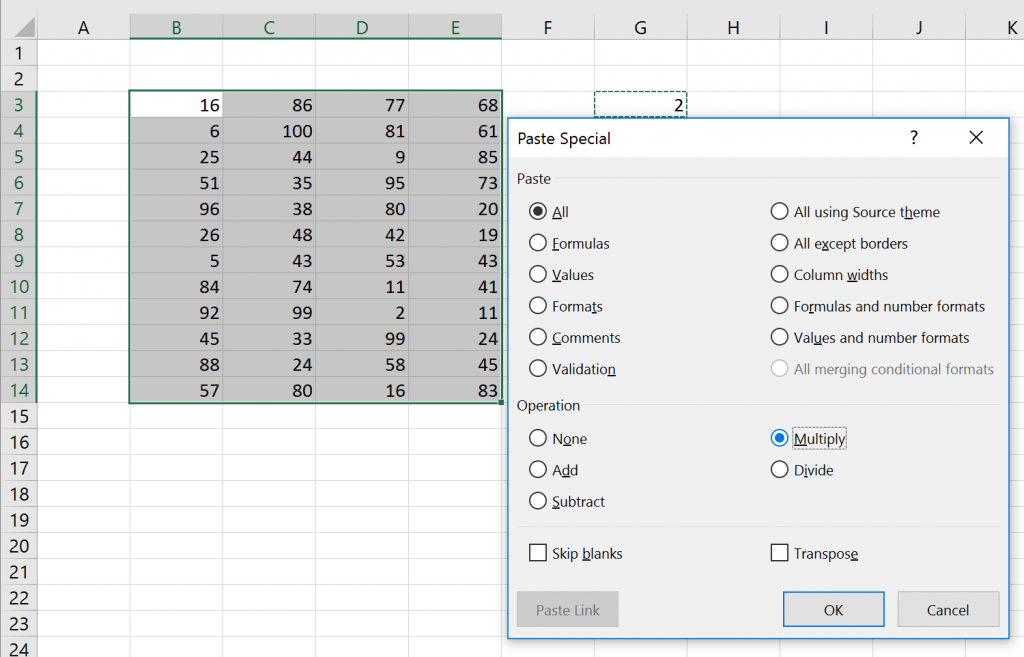Close the Paste Special dialog
The height and width of the screenshot is (657, 1024).
(976, 138)
